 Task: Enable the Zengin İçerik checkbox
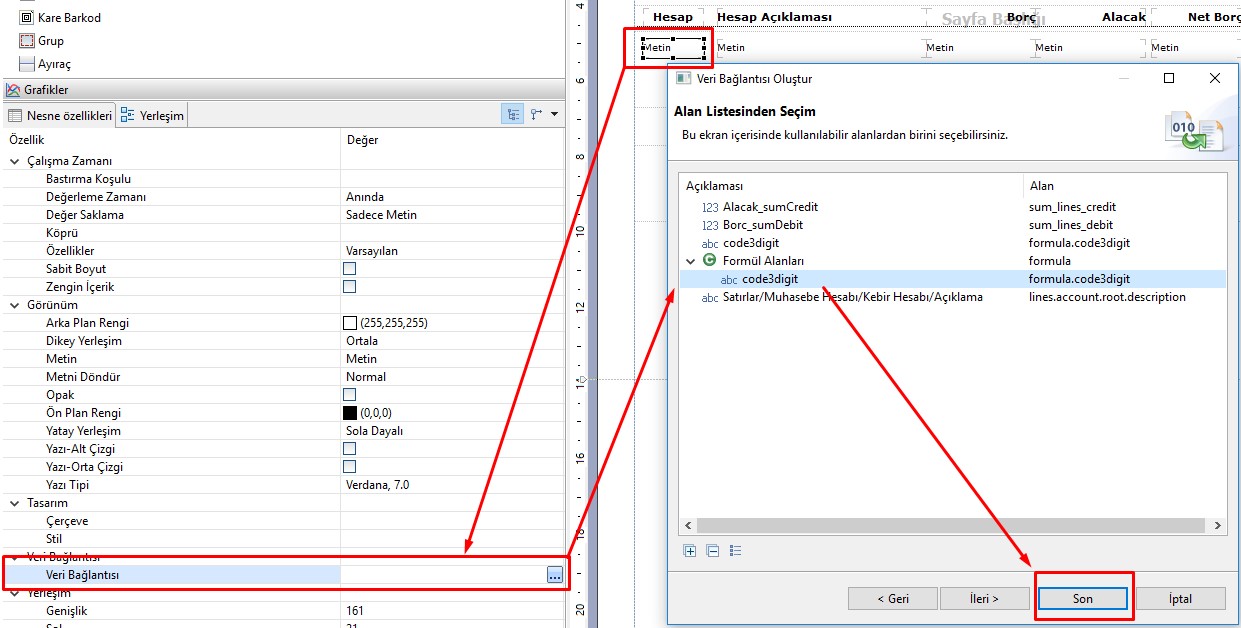350,287
